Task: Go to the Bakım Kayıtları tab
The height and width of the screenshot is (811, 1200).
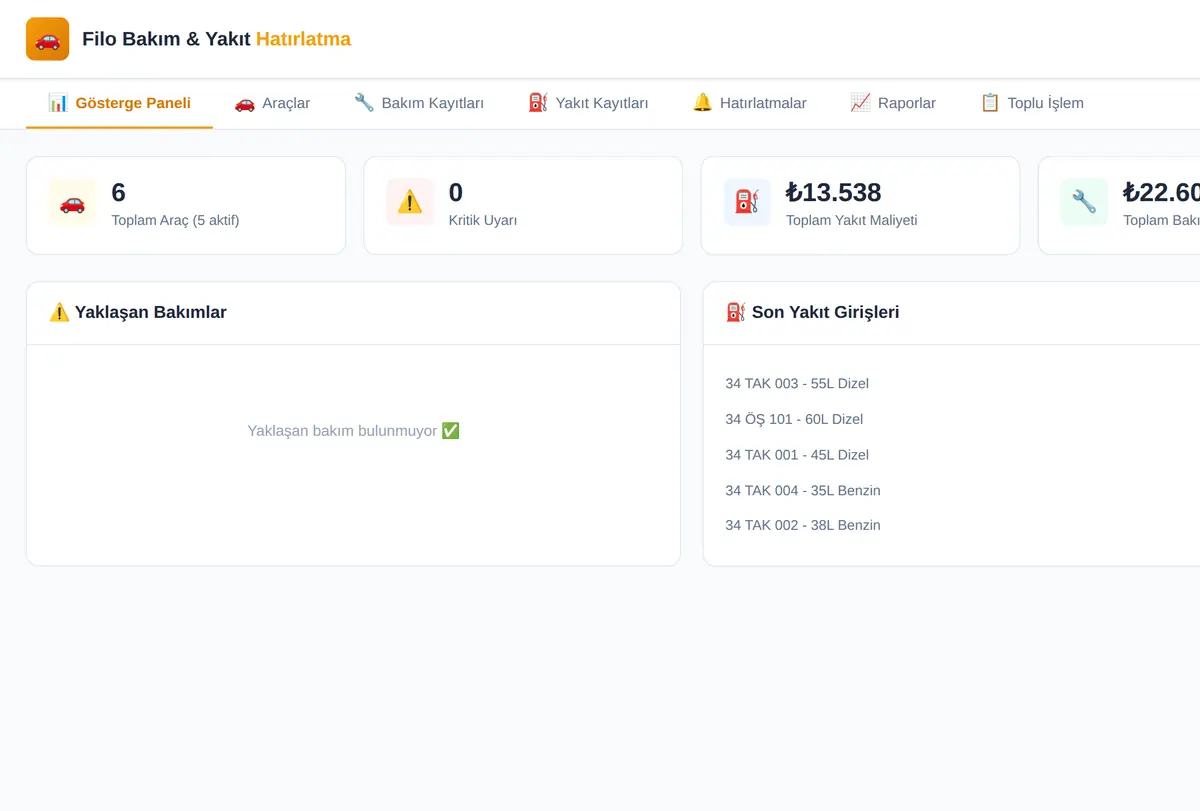Action: [419, 103]
